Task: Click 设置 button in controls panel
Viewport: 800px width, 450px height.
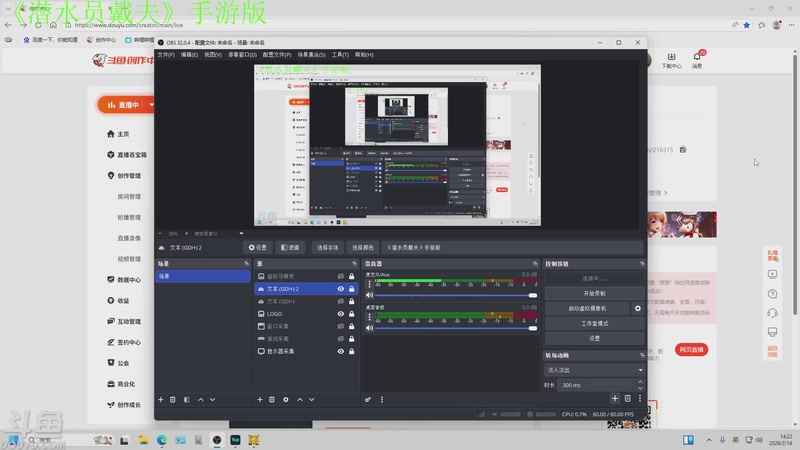Action: pyautogui.click(x=594, y=338)
